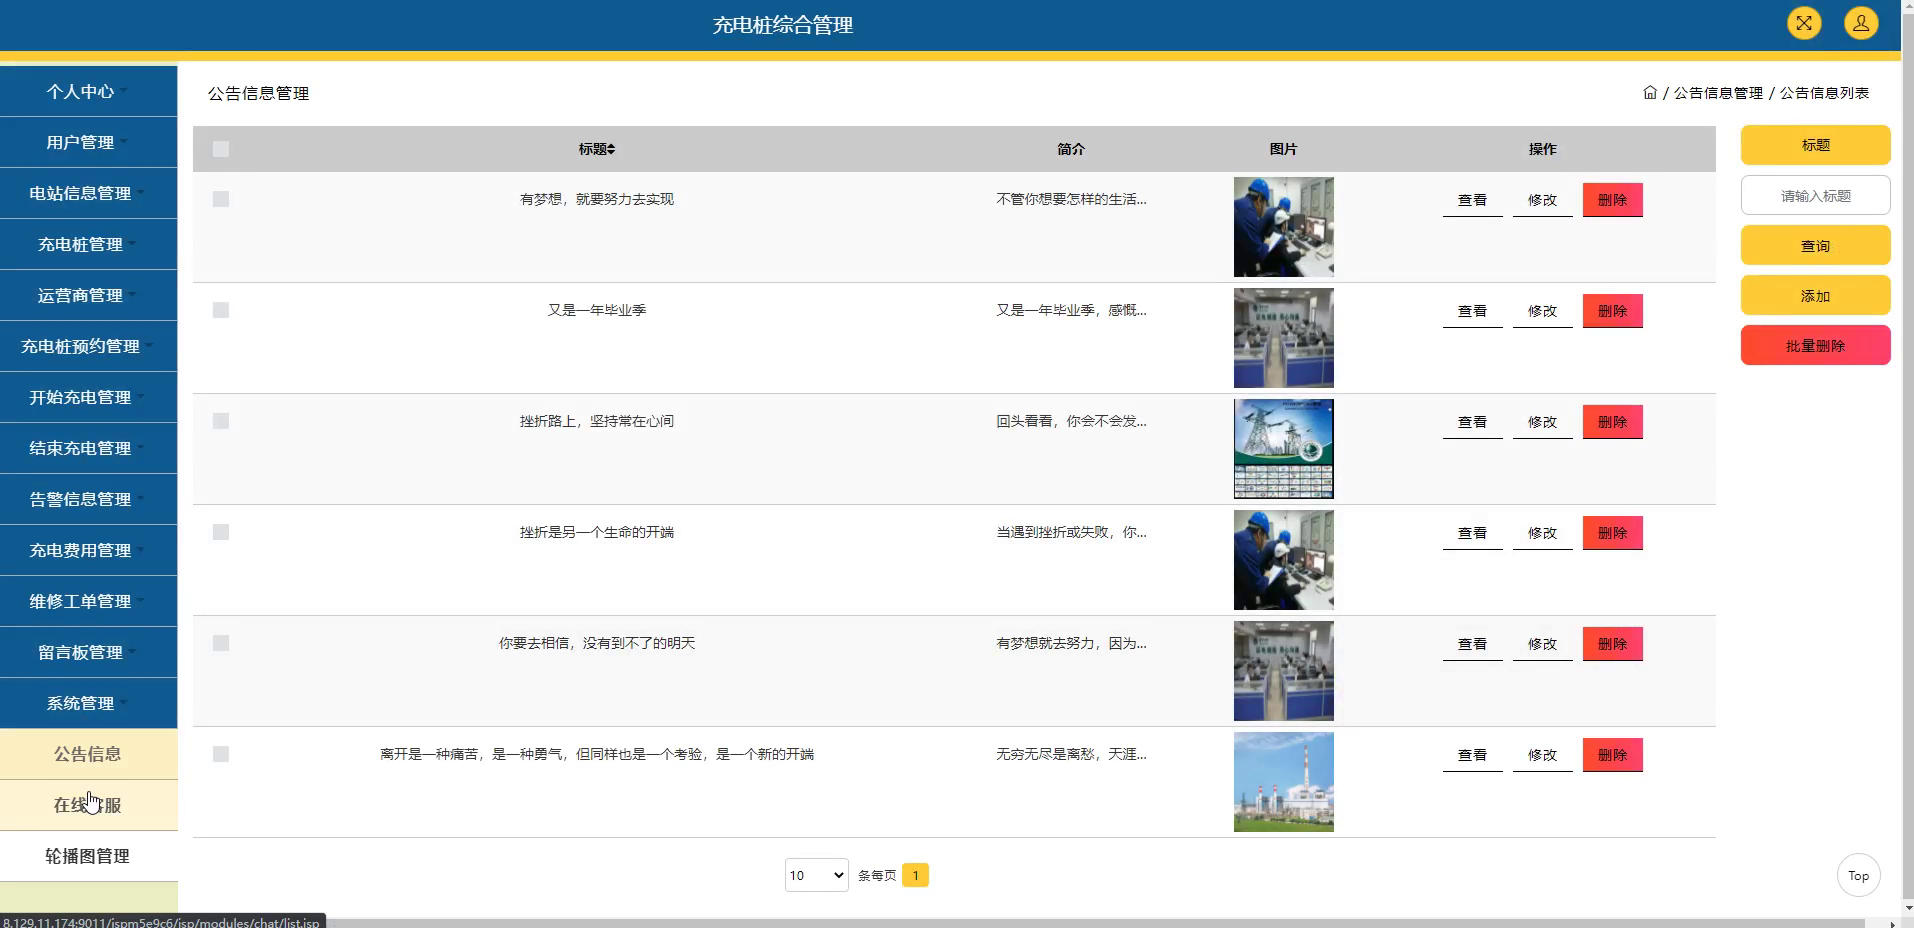
Task: Expand 告警信息管理 sidebar menu
Action: point(88,499)
